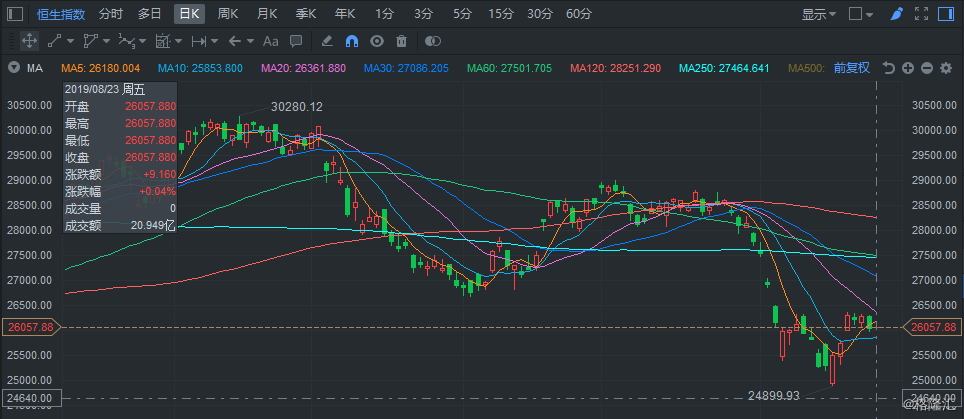Click the MA120: 28251.290 value
The image size is (964, 419).
click(615, 68)
